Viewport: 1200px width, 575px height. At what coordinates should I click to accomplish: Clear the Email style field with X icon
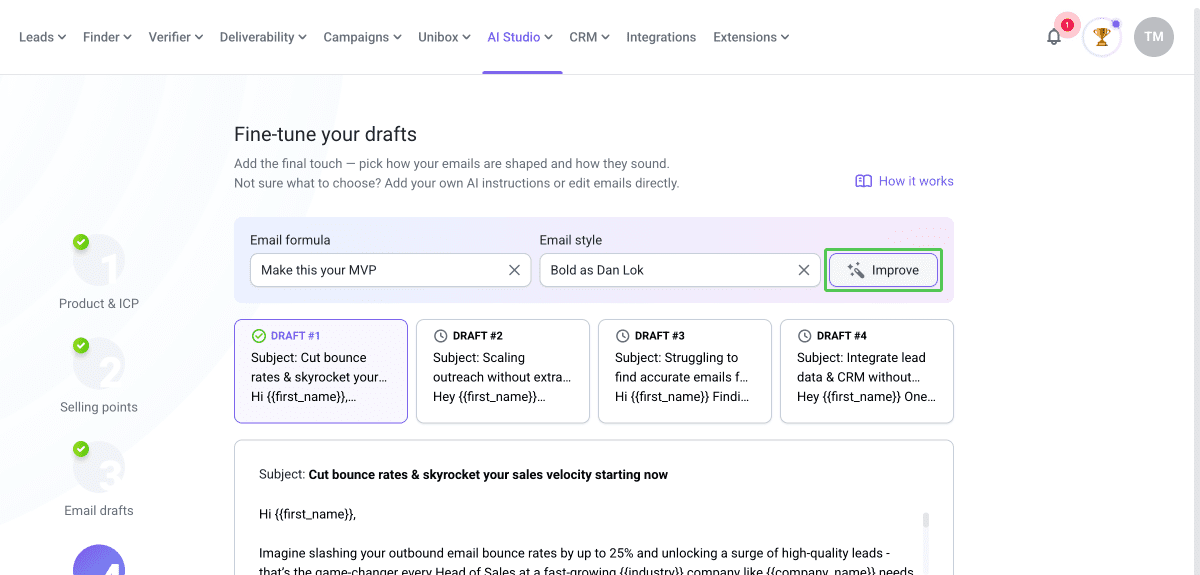[x=803, y=270]
